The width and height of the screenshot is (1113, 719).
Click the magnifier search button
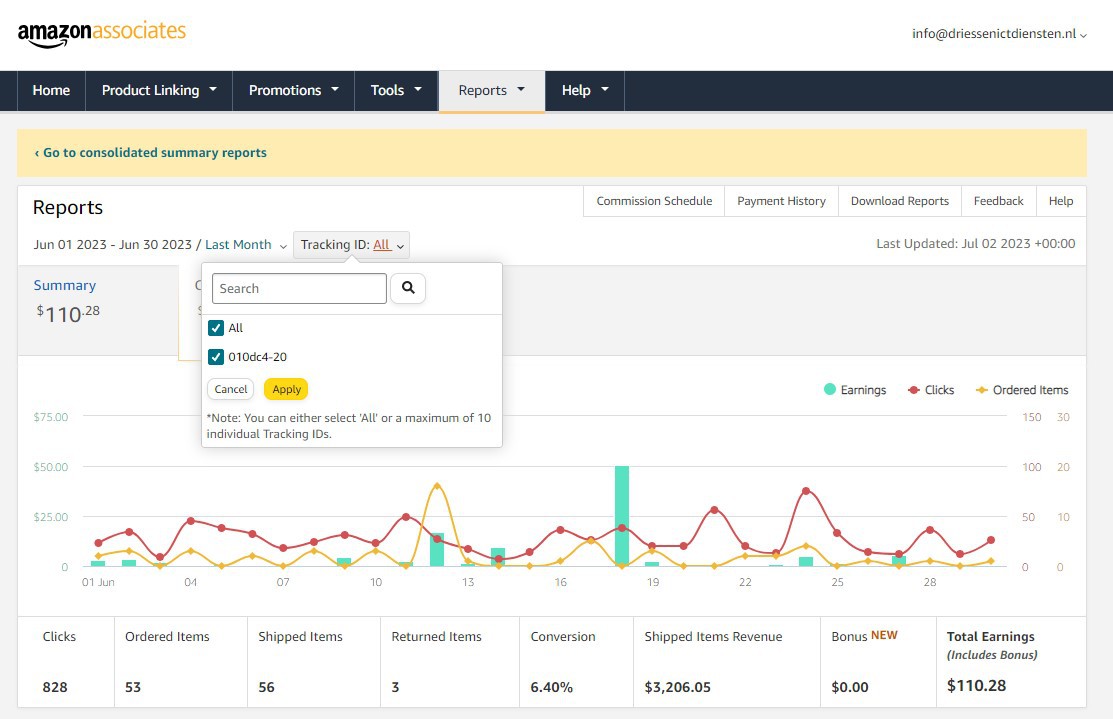tap(407, 288)
